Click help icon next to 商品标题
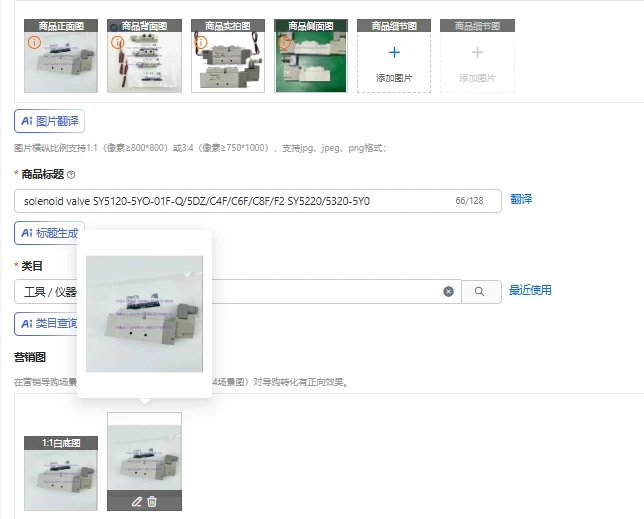The height and width of the screenshot is (519, 644). (x=71, y=175)
